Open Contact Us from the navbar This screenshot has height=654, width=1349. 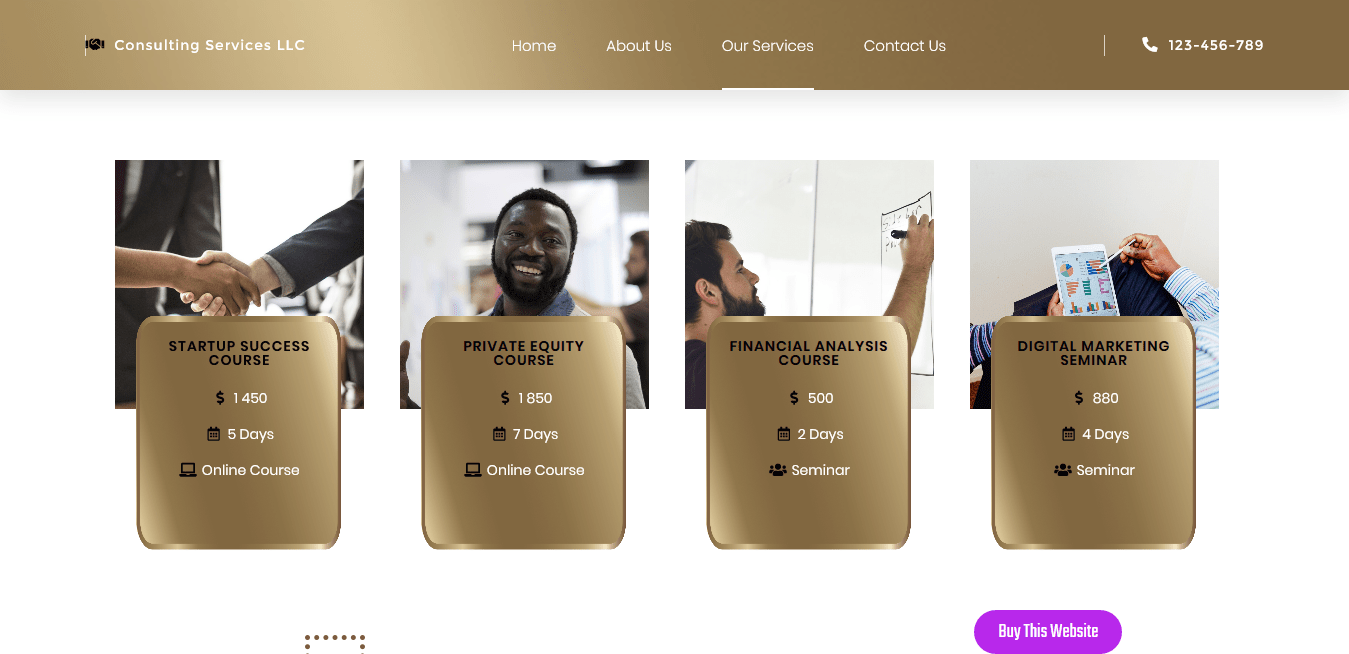click(x=905, y=46)
